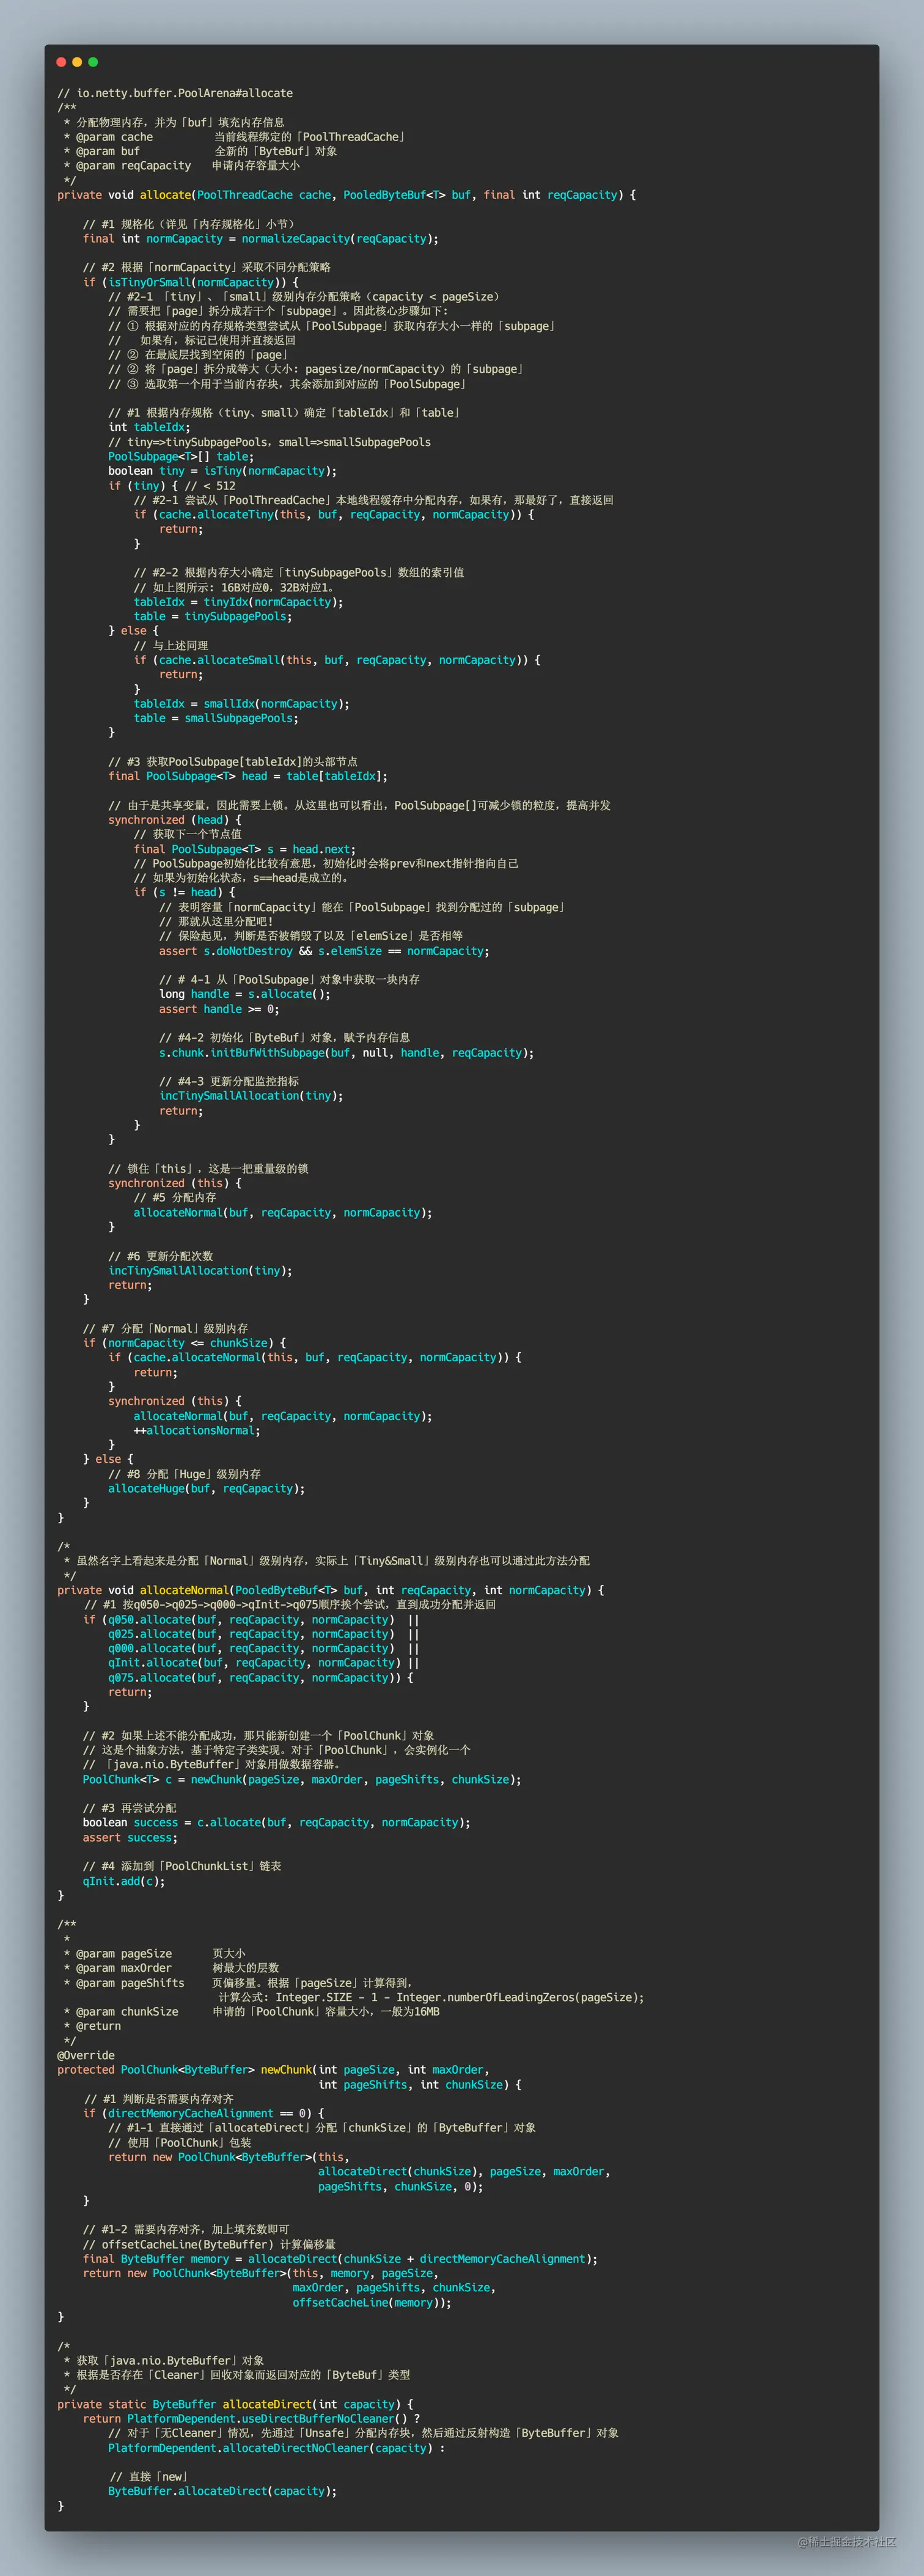Screen dimensions: 924x2576
Task: Select the '@param maxOrder' doc line
Action: pyautogui.click(x=171, y=1968)
